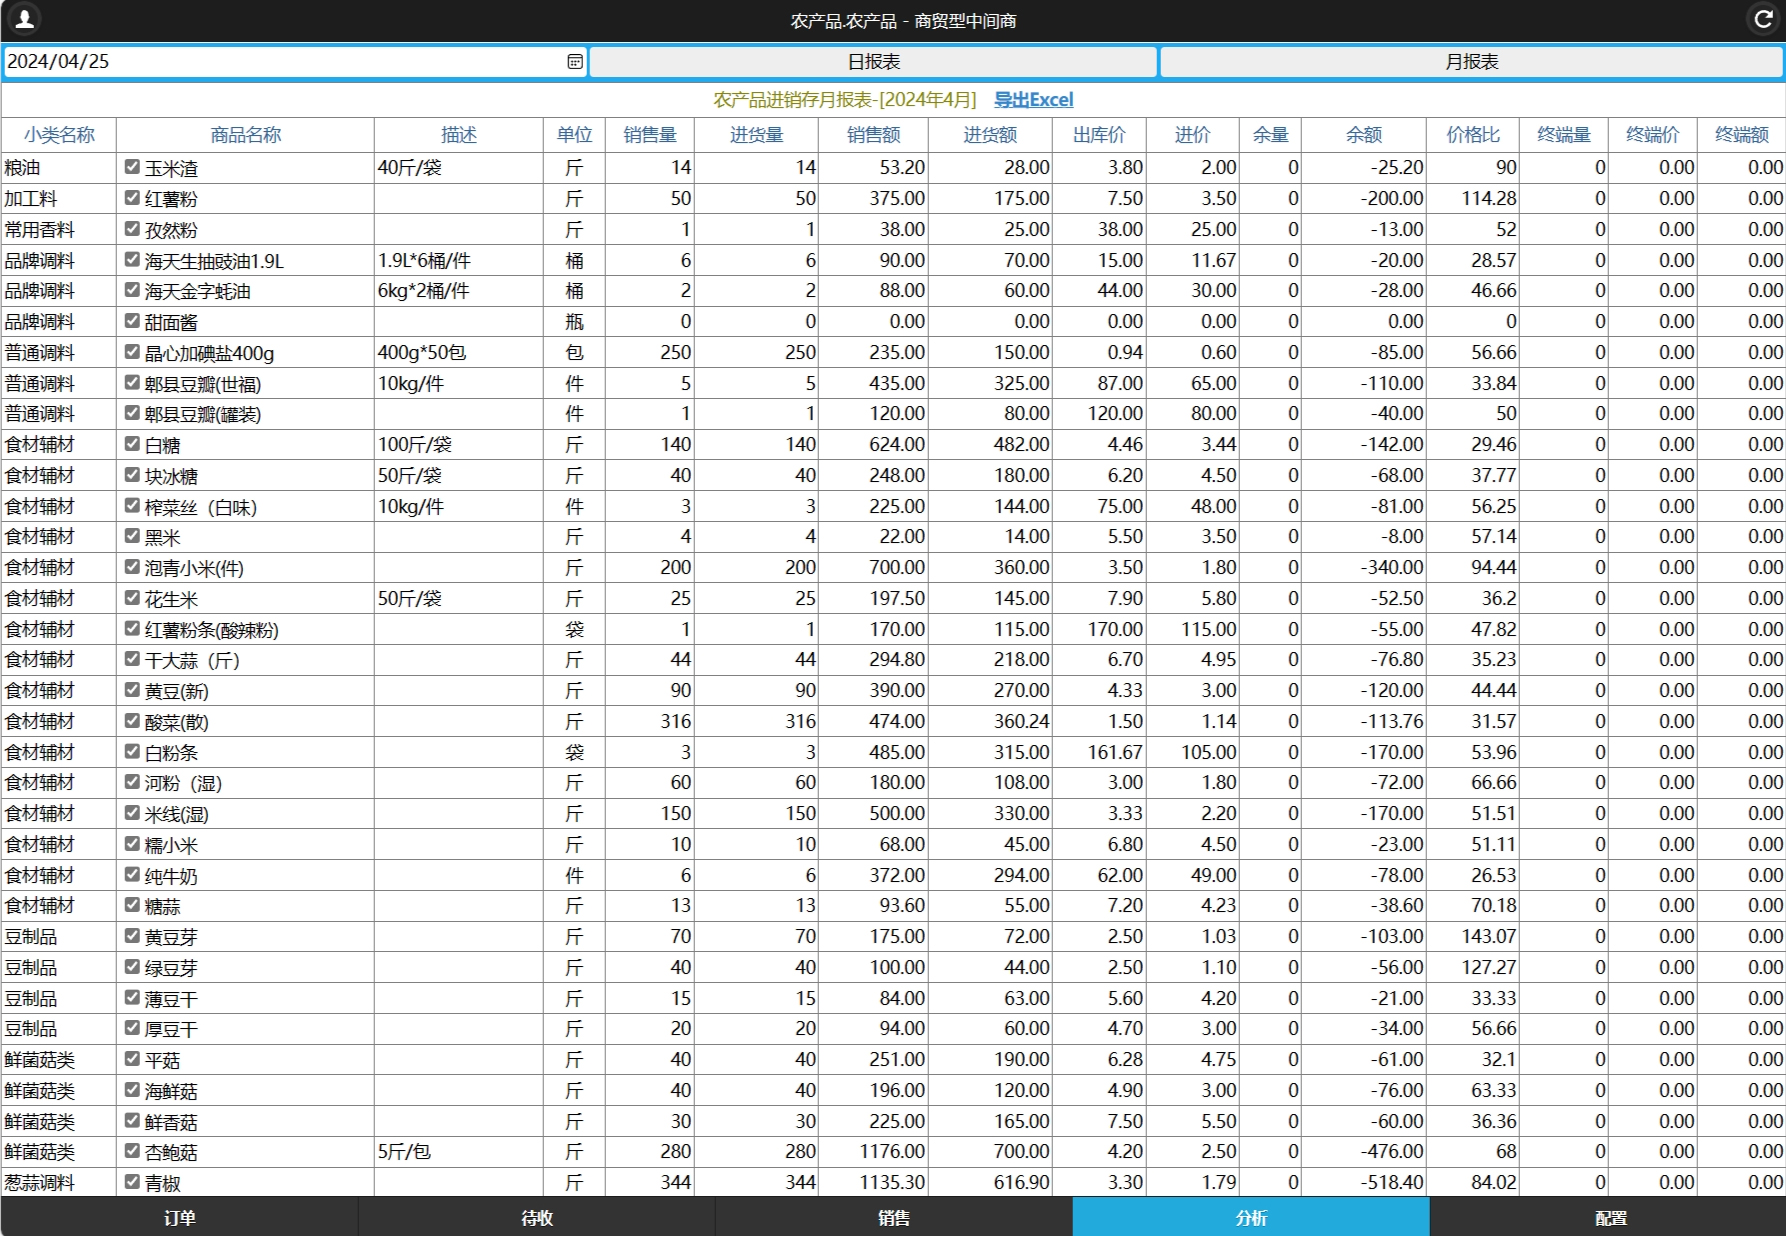Click the report title 农产品进销存月报表-[2024年4月]

click(844, 100)
